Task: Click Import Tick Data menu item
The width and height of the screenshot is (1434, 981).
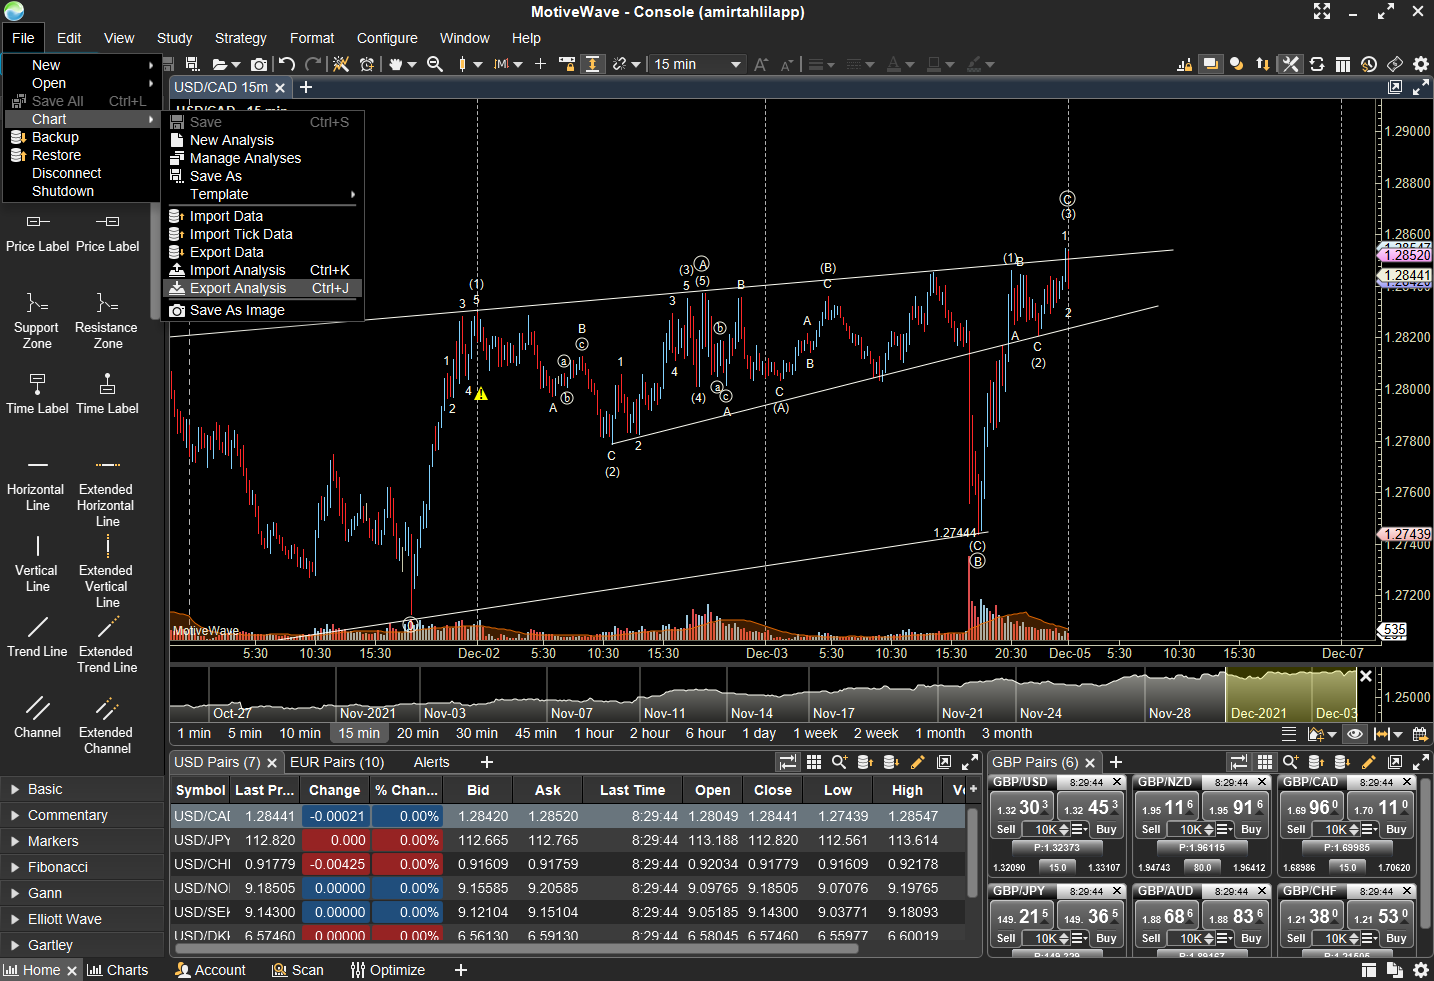Action: 263,234
